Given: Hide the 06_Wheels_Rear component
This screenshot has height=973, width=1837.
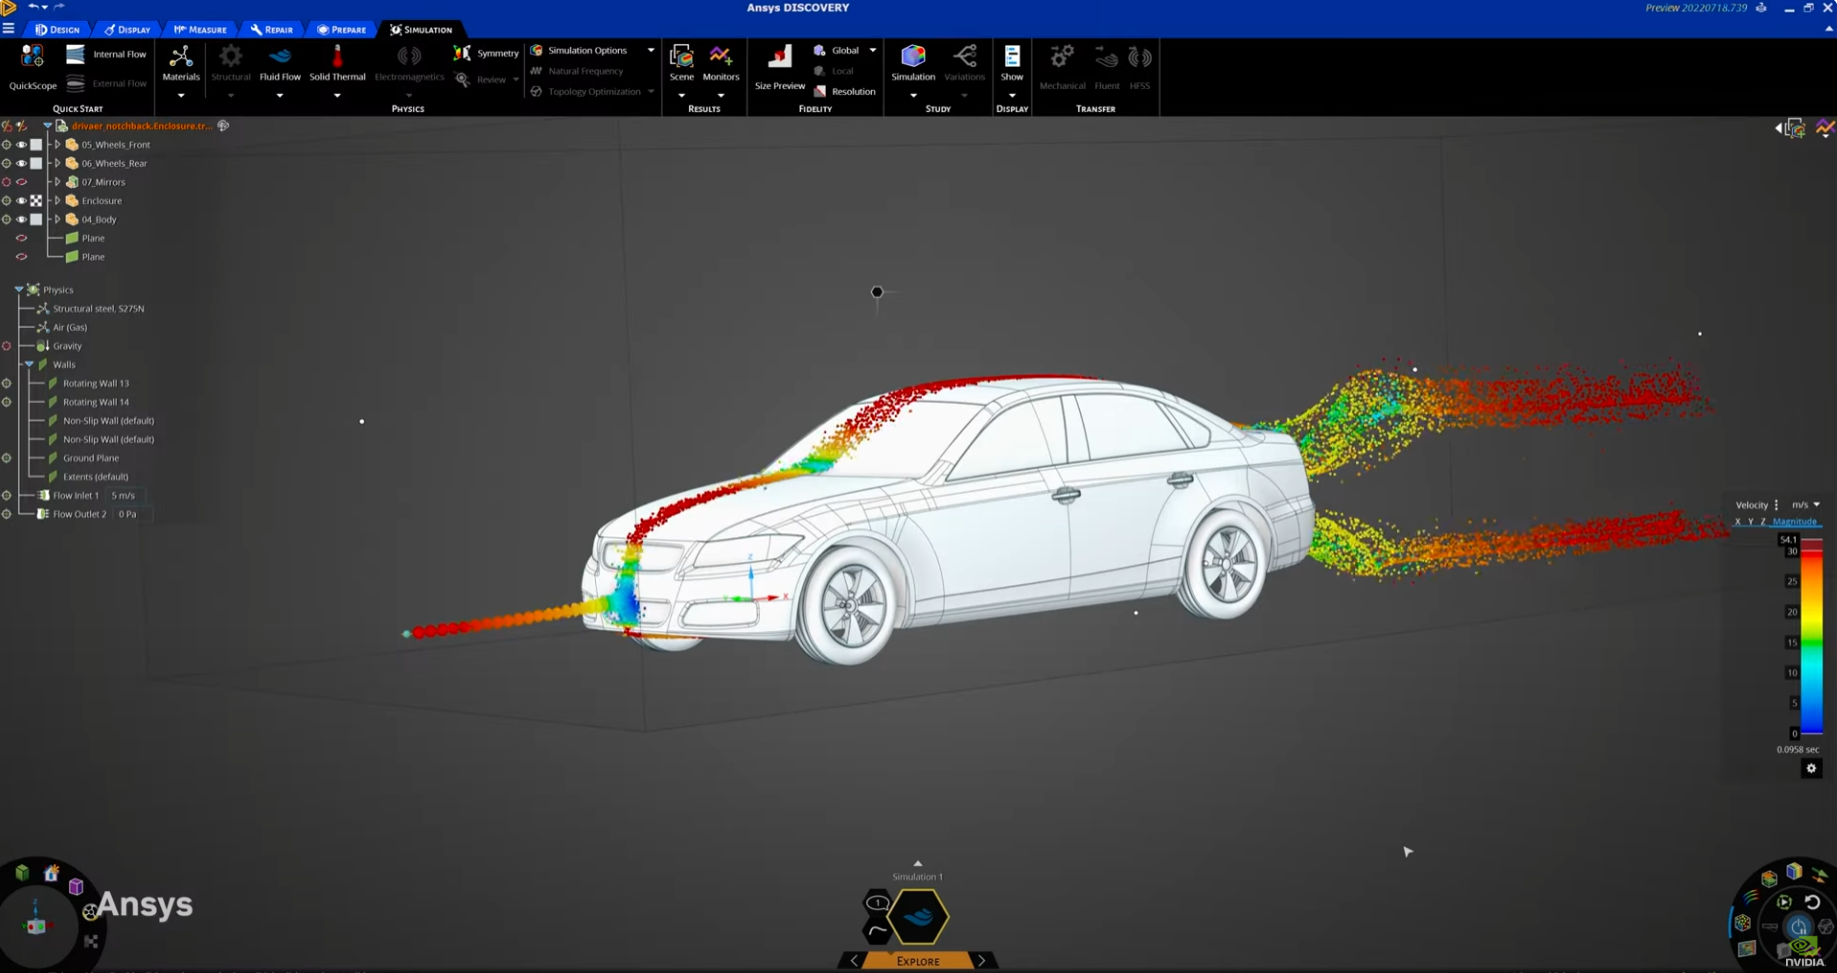Looking at the screenshot, I should (x=21, y=163).
